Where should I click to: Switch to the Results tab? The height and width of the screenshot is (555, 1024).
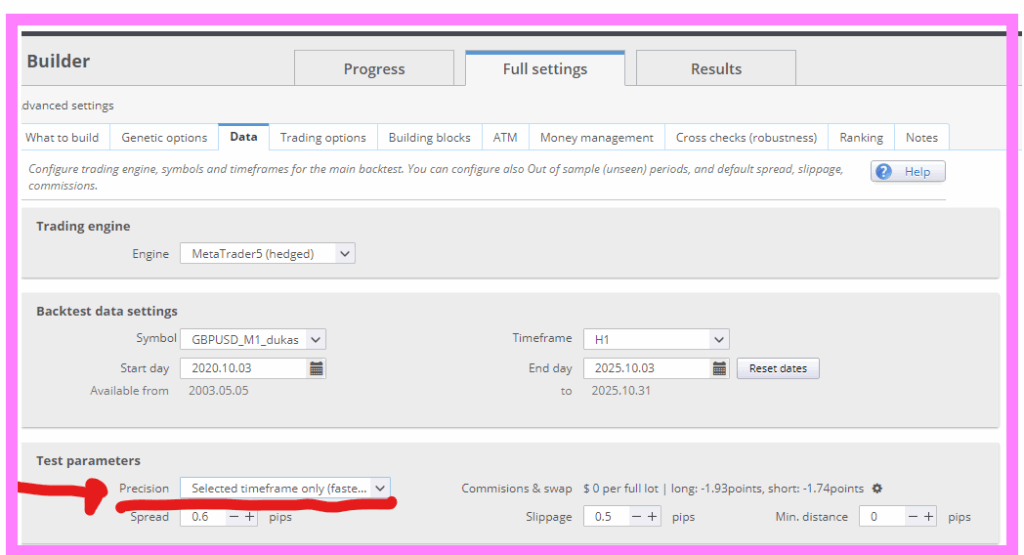[x=716, y=69]
